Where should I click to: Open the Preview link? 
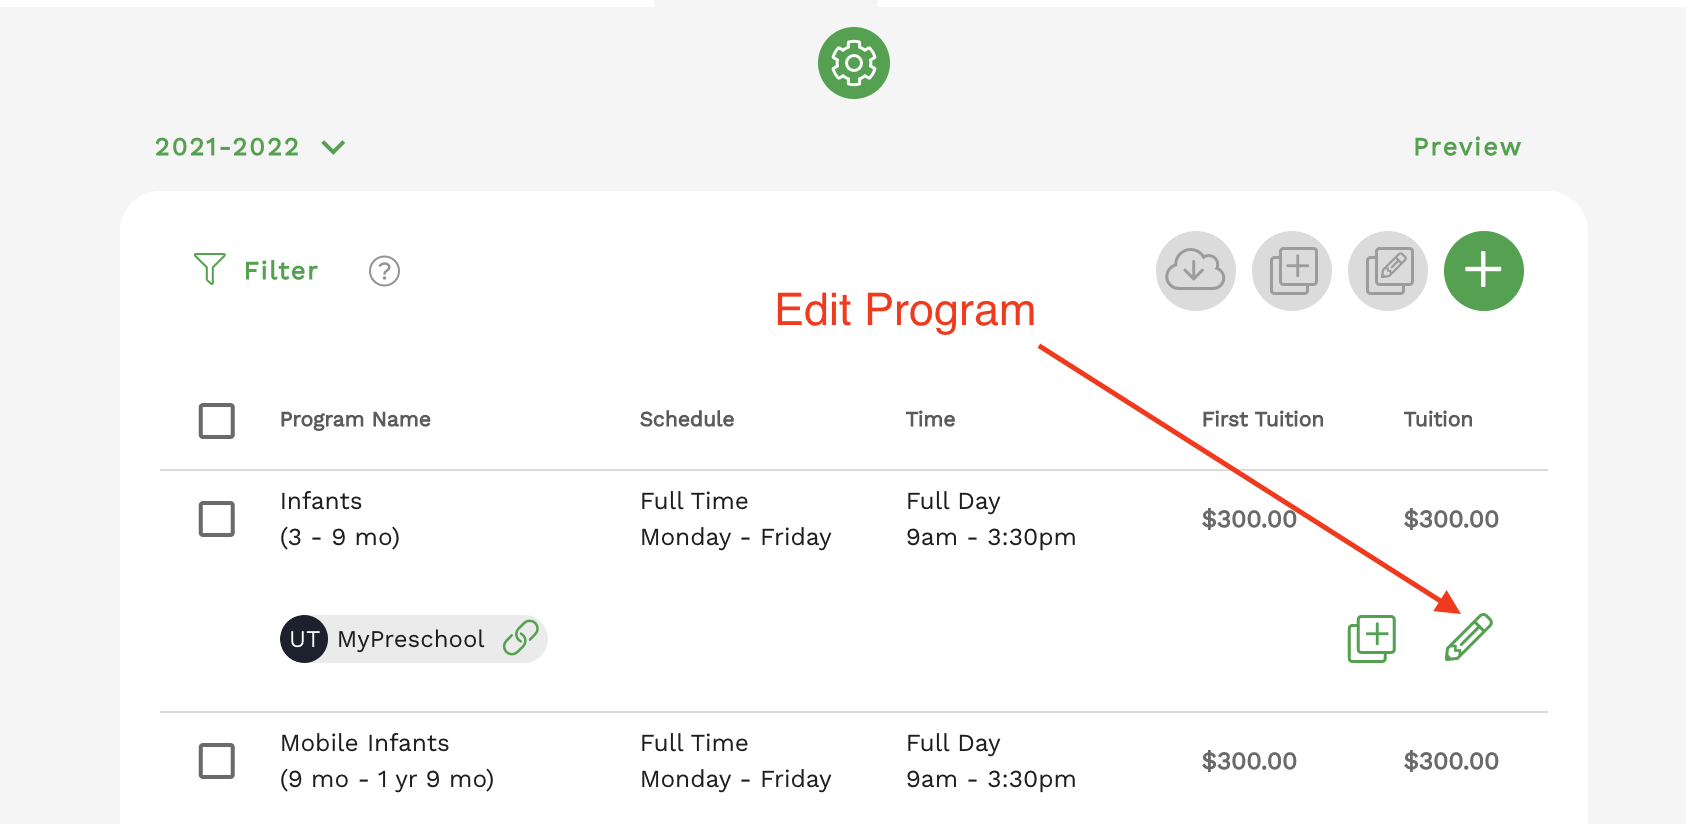click(x=1467, y=147)
